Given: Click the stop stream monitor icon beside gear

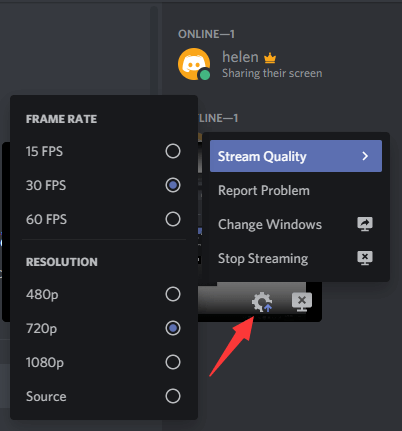Looking at the screenshot, I should tap(302, 302).
